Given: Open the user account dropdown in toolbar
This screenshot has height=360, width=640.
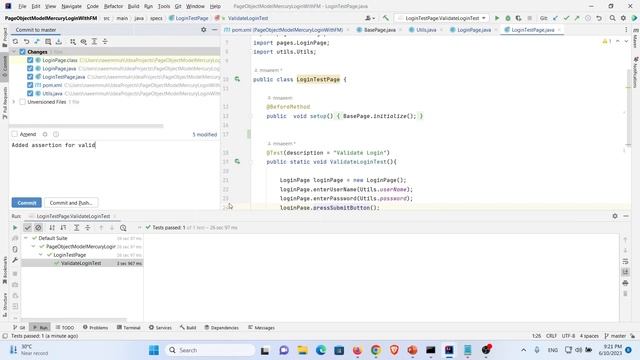Looking at the screenshot, I should [x=370, y=18].
